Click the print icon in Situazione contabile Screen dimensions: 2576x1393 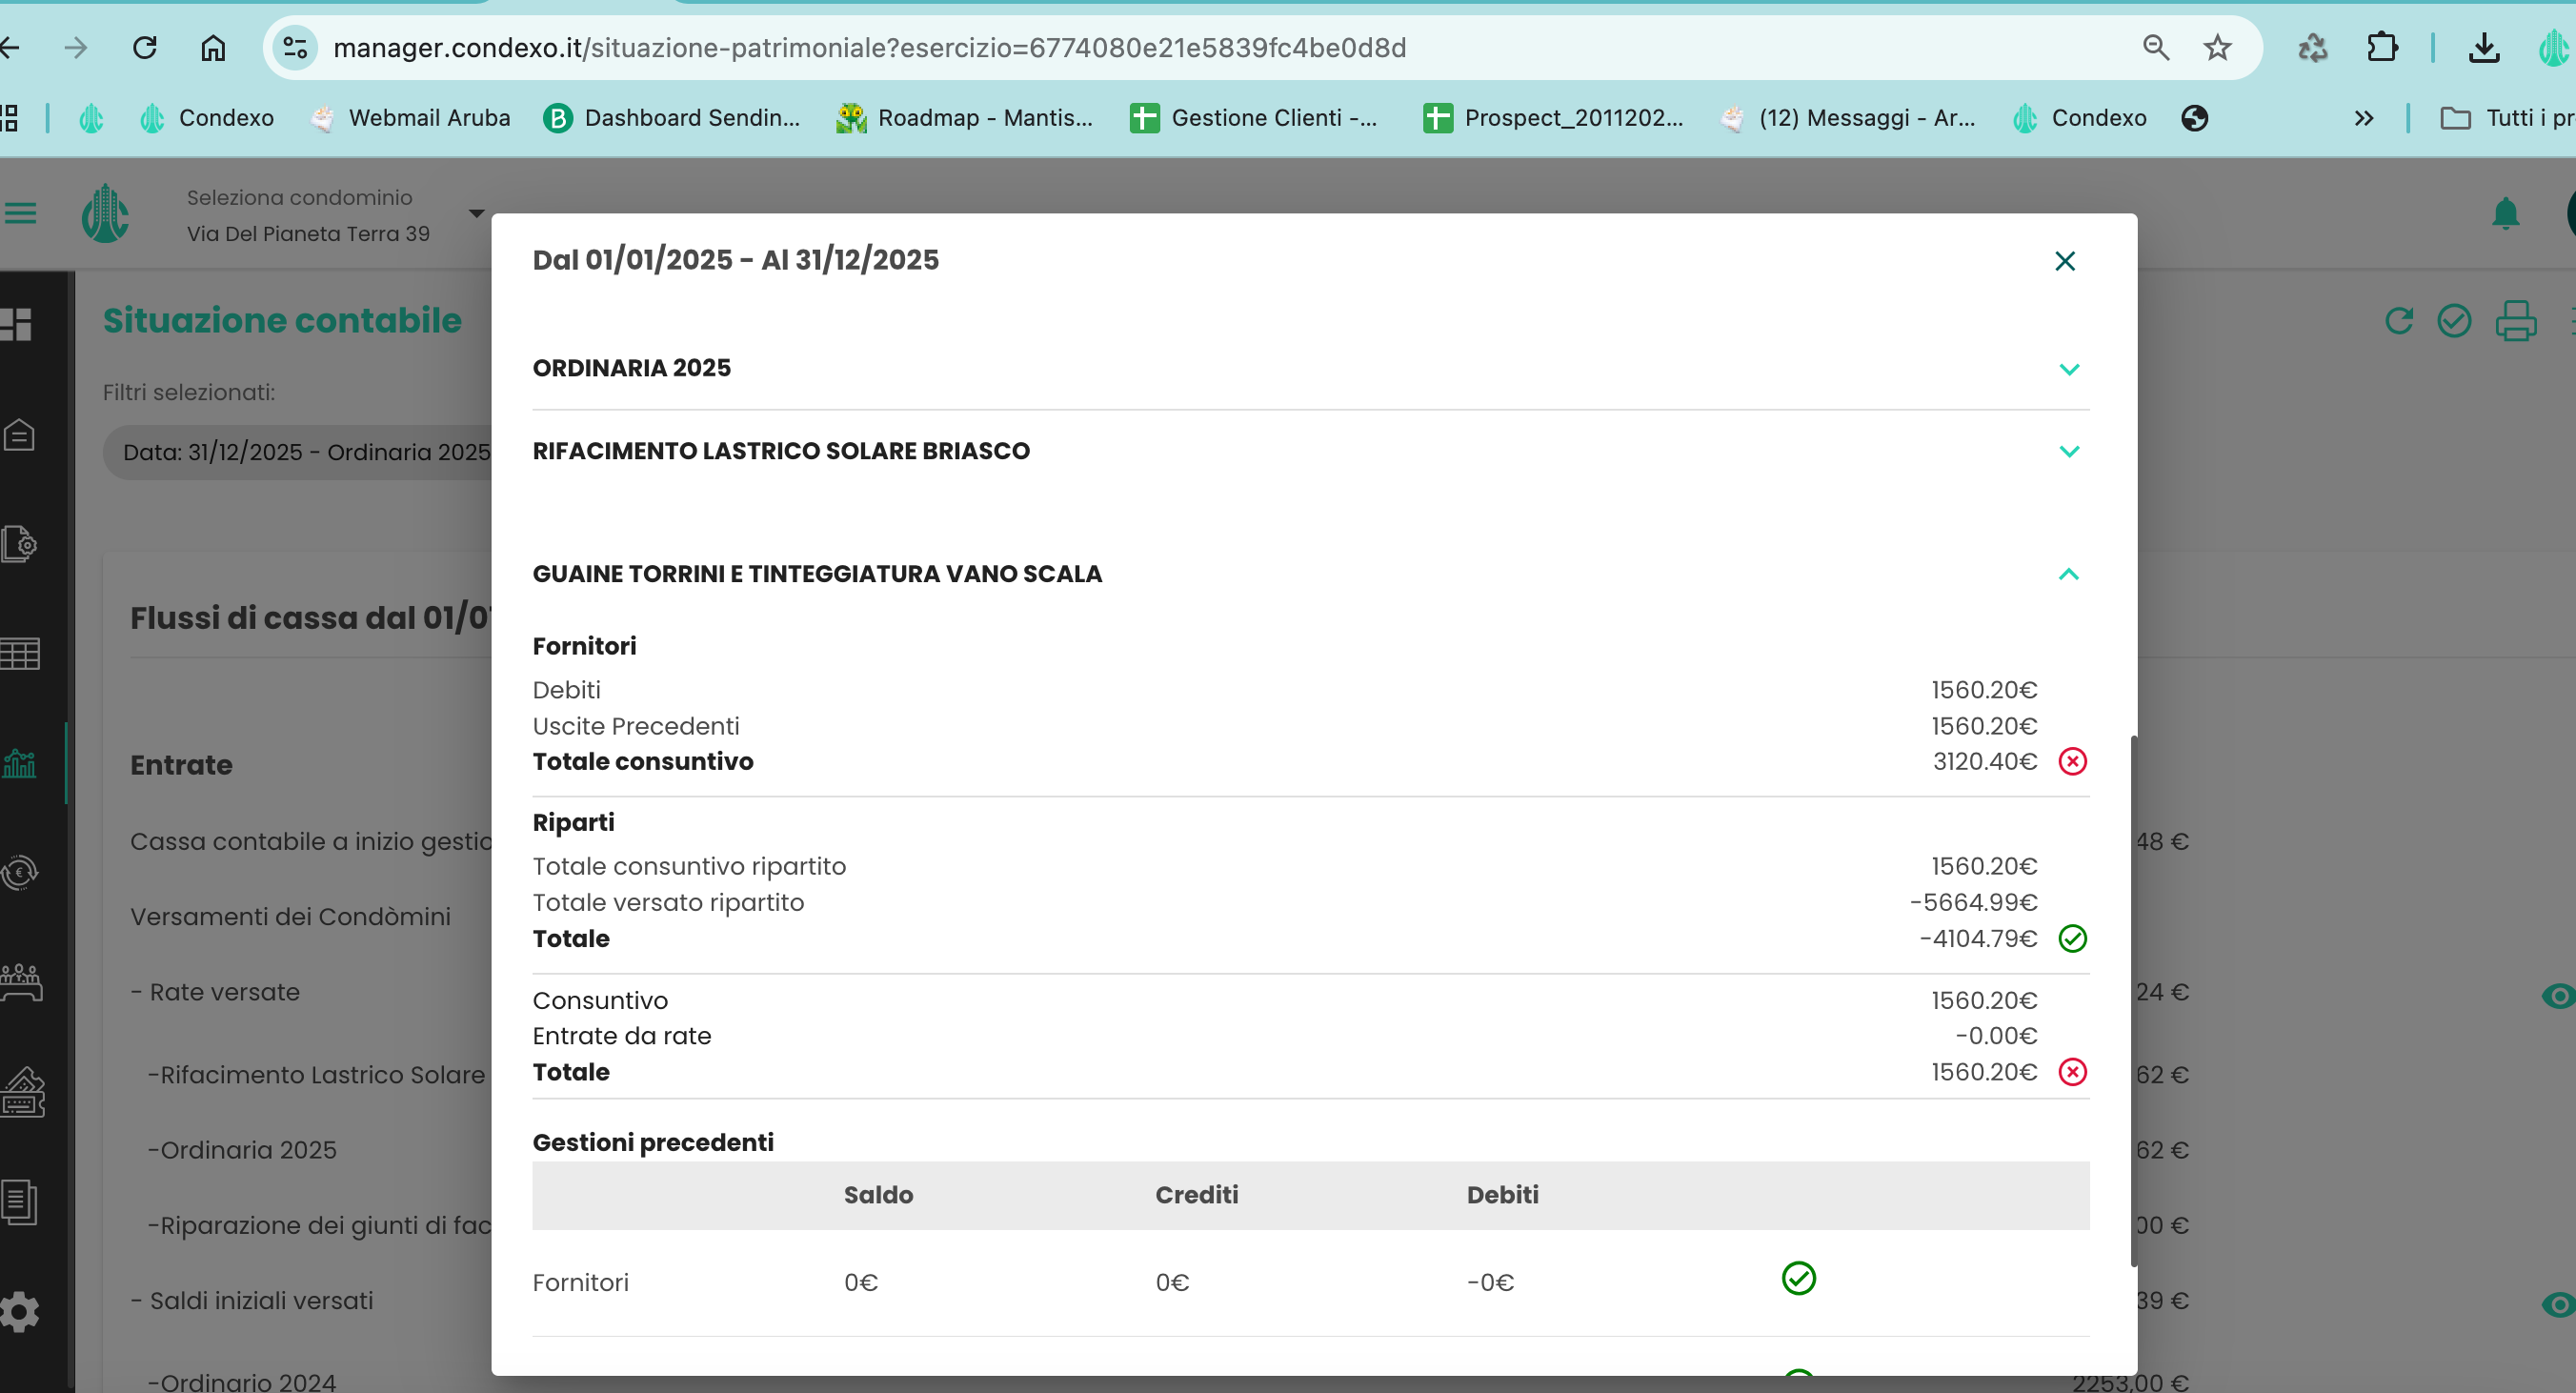pyautogui.click(x=2516, y=321)
